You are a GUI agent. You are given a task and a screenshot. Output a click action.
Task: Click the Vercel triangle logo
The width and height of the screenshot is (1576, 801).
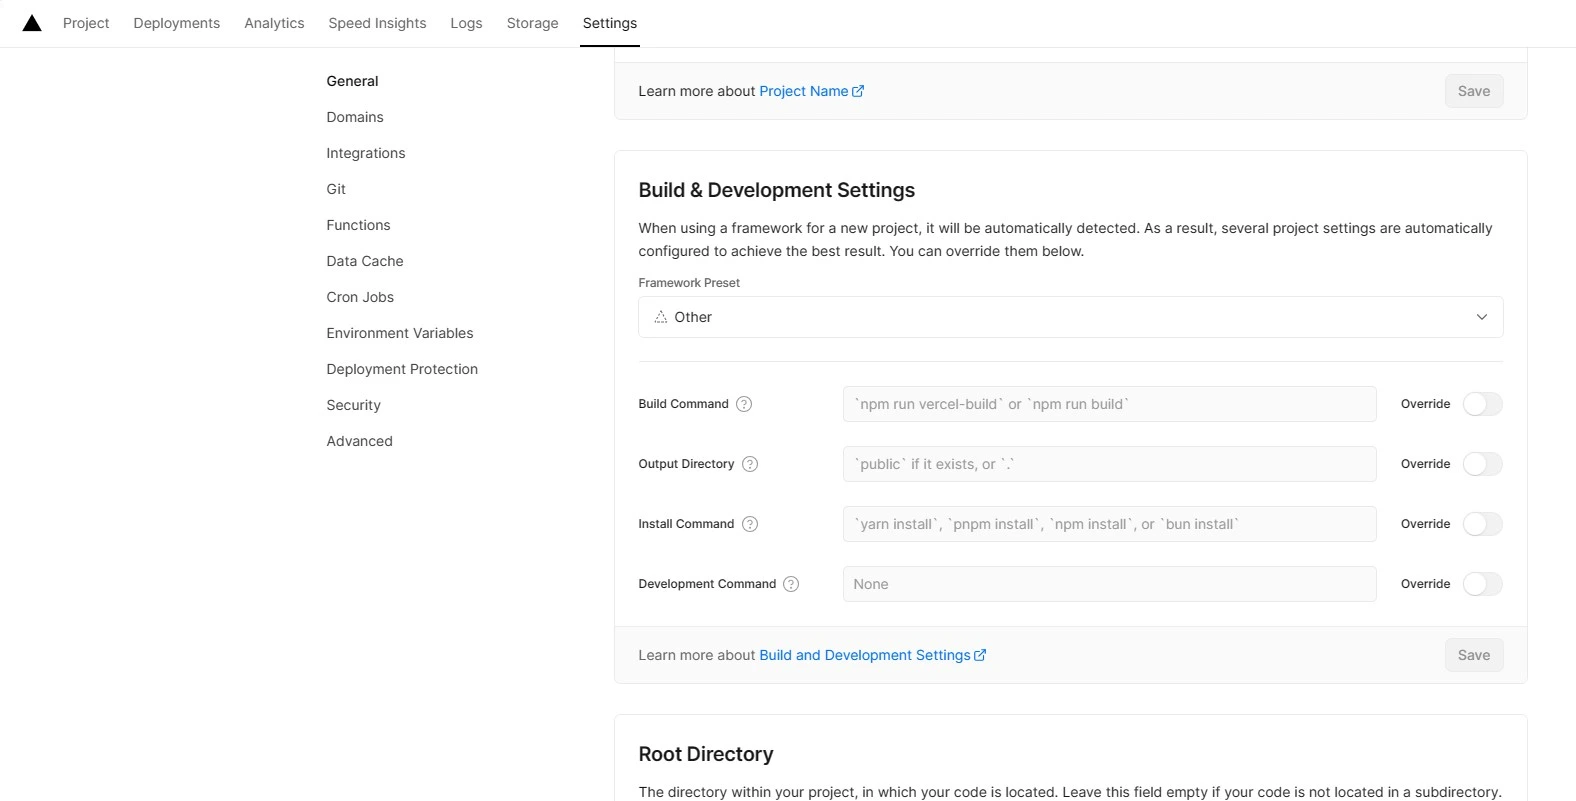[x=32, y=23]
